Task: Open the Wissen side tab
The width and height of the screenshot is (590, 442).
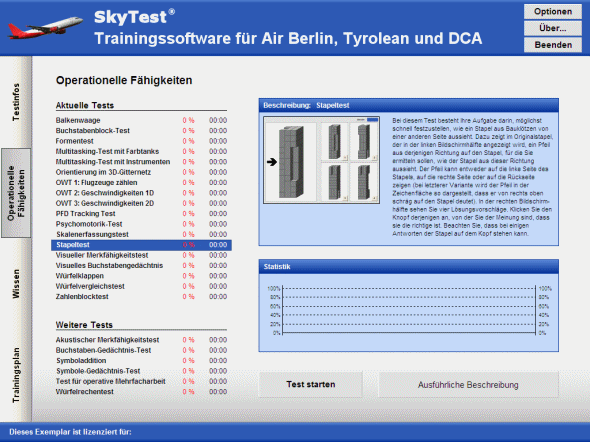Action: point(16,284)
